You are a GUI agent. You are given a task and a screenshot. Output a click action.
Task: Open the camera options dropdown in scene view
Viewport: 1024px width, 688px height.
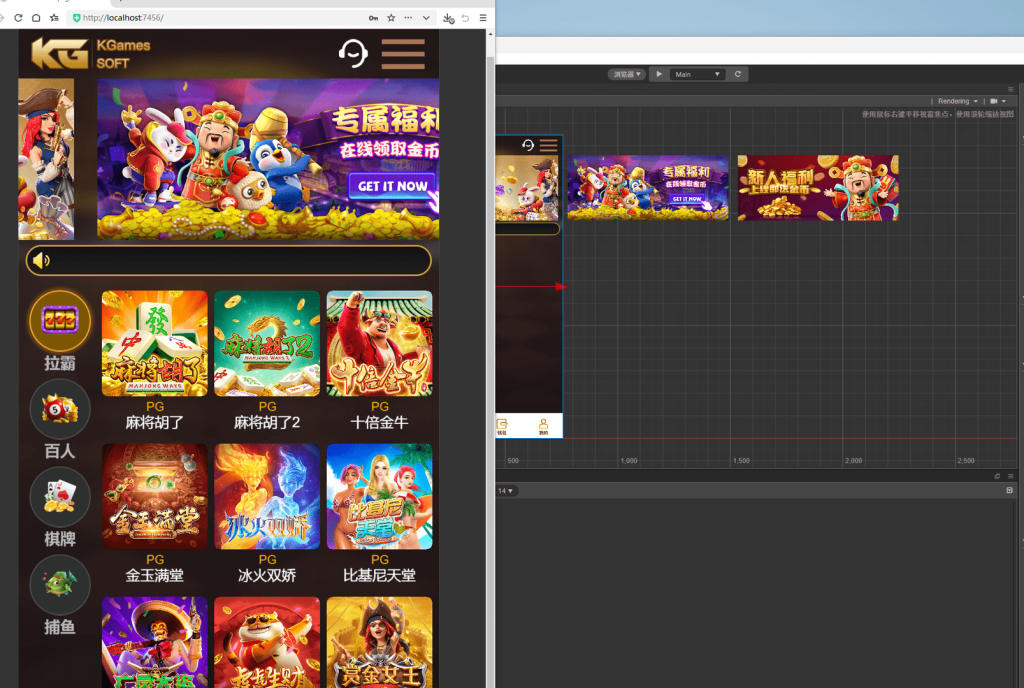pos(997,101)
